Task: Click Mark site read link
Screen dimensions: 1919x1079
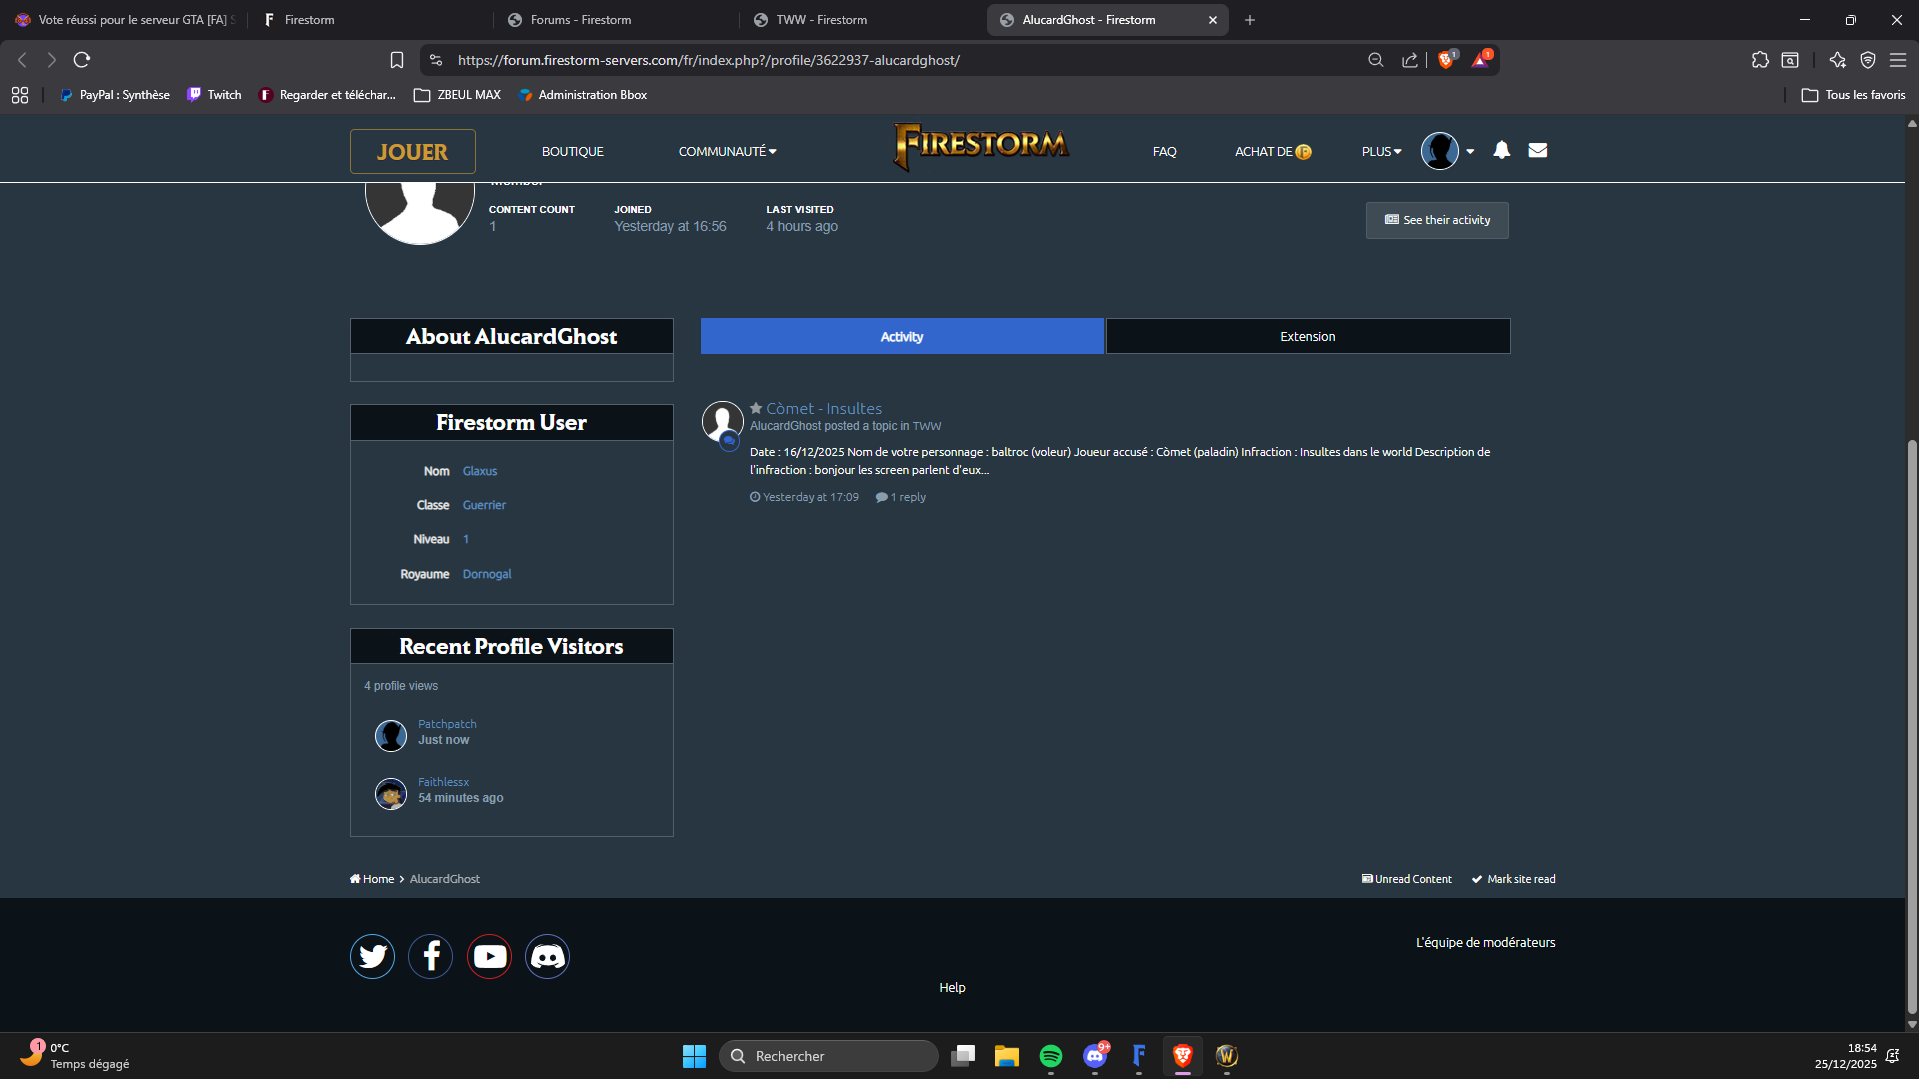Action: (x=1520, y=879)
